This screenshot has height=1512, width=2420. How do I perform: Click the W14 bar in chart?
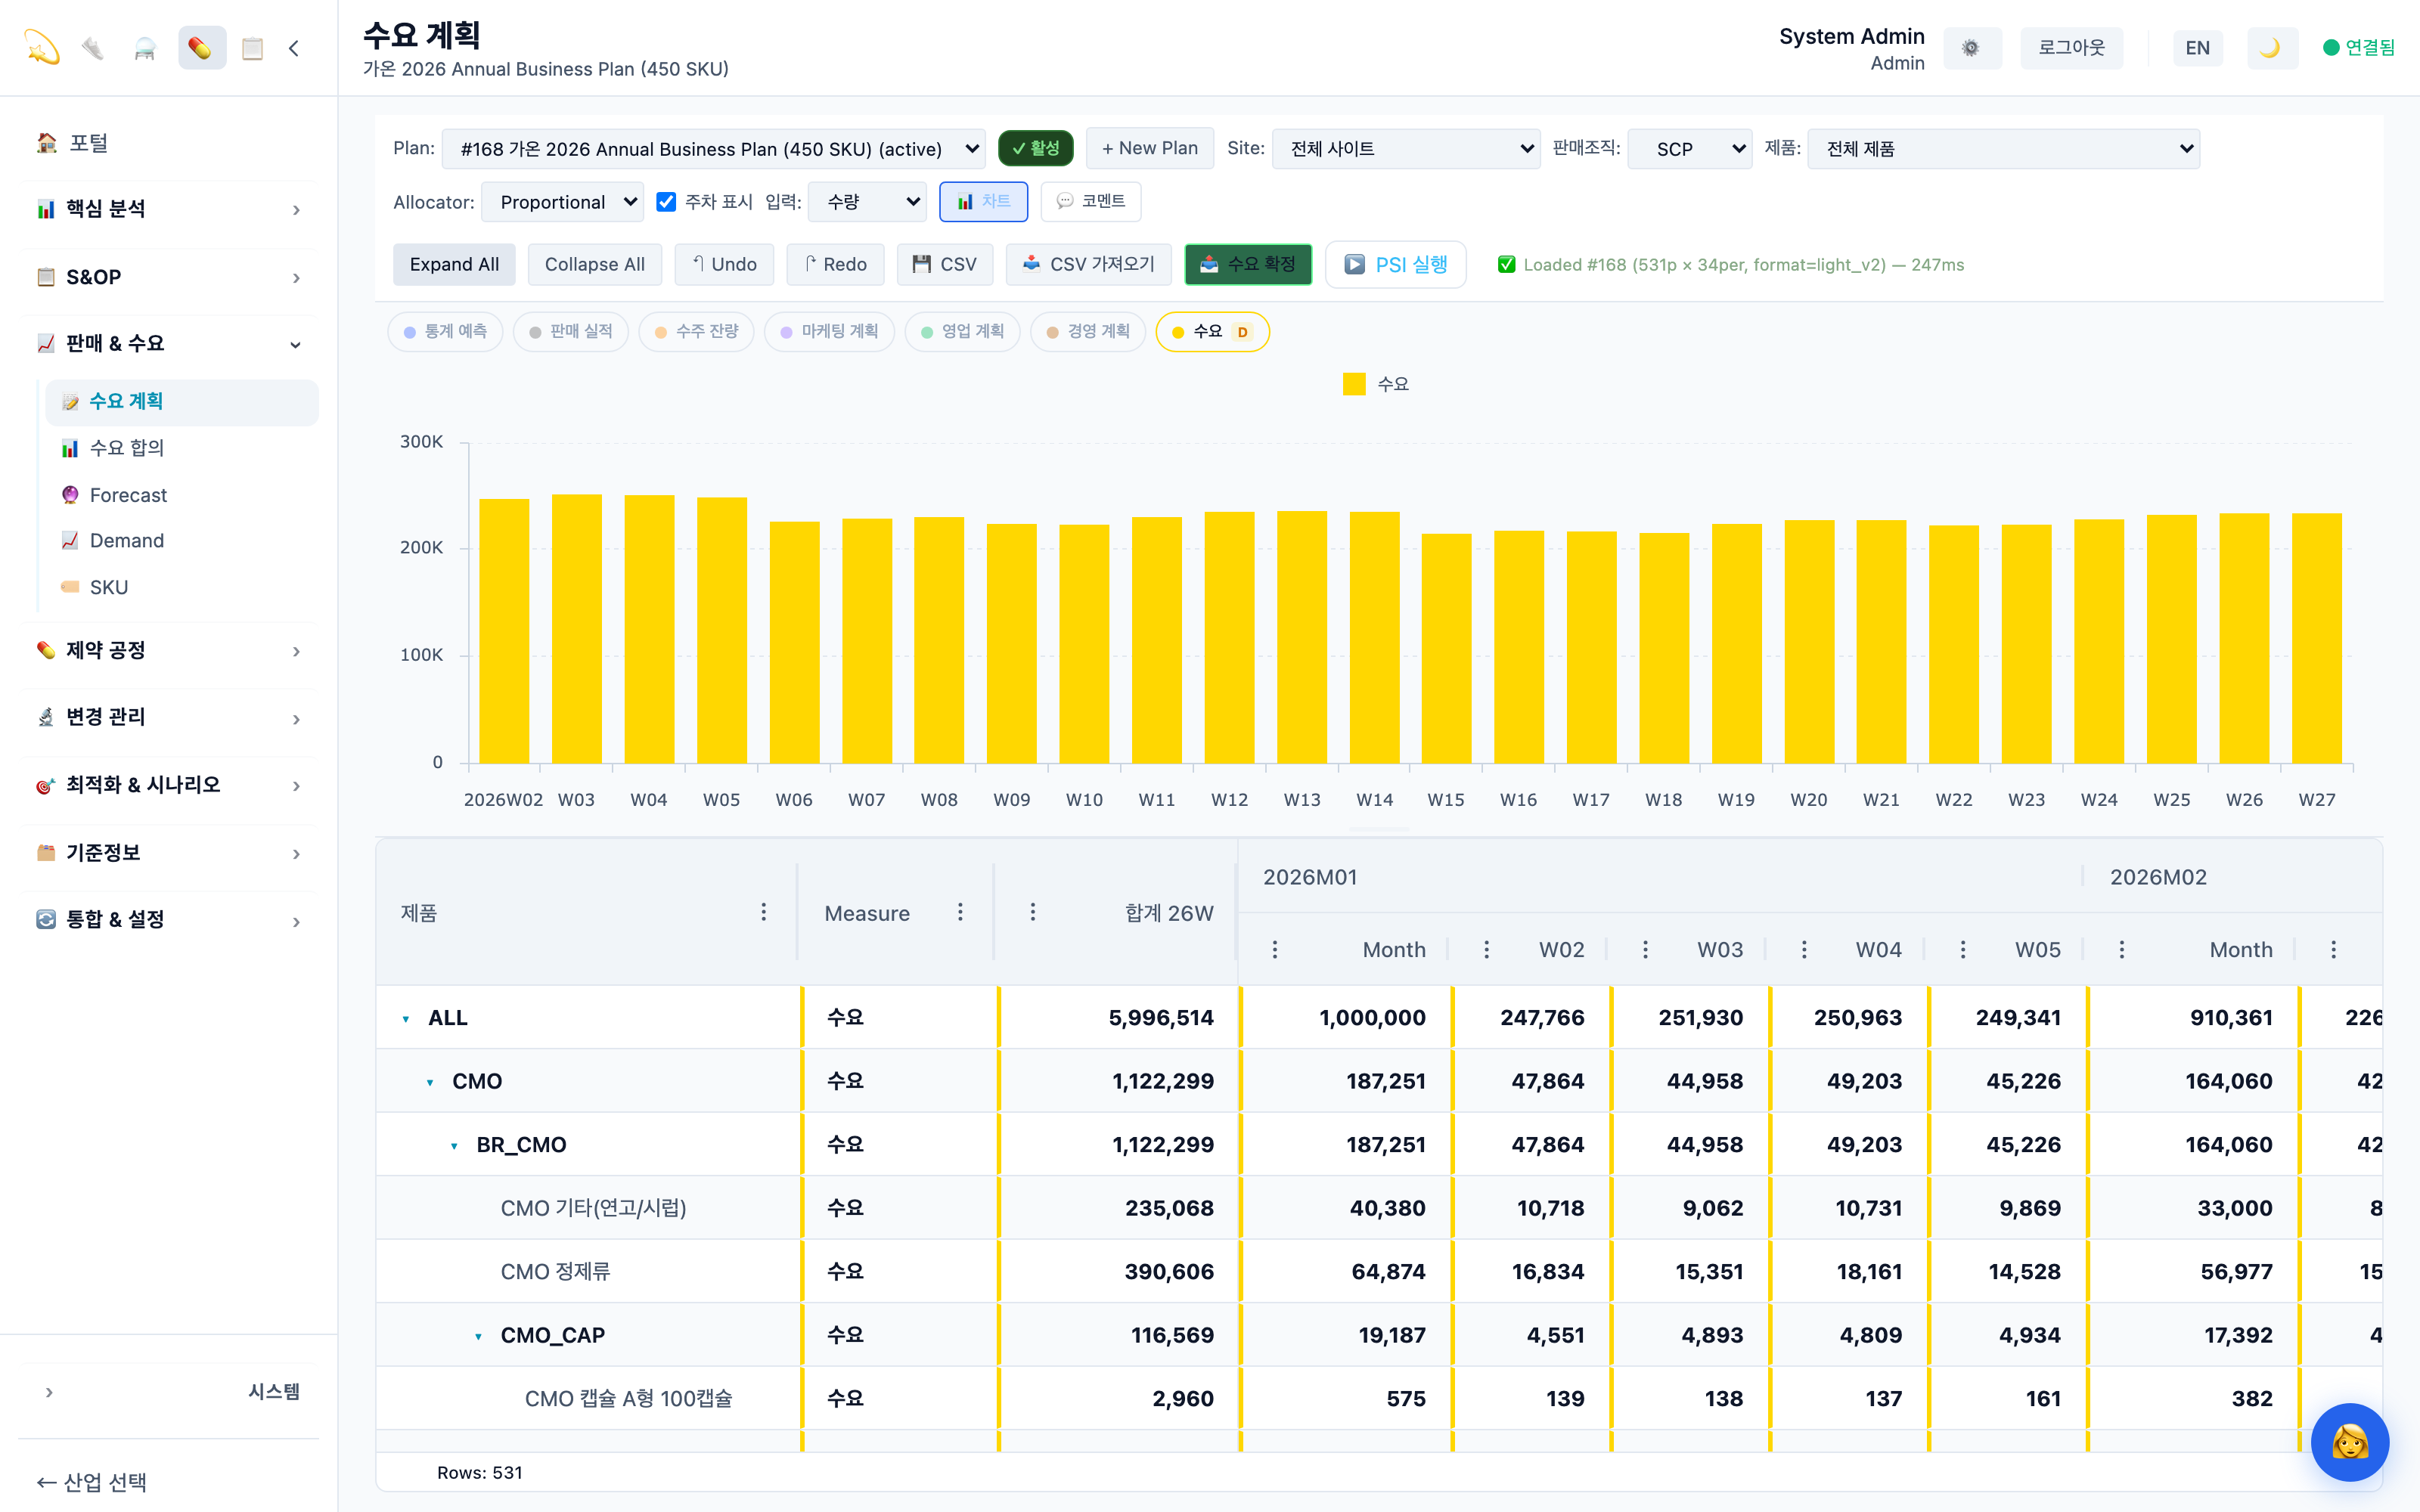(1374, 637)
